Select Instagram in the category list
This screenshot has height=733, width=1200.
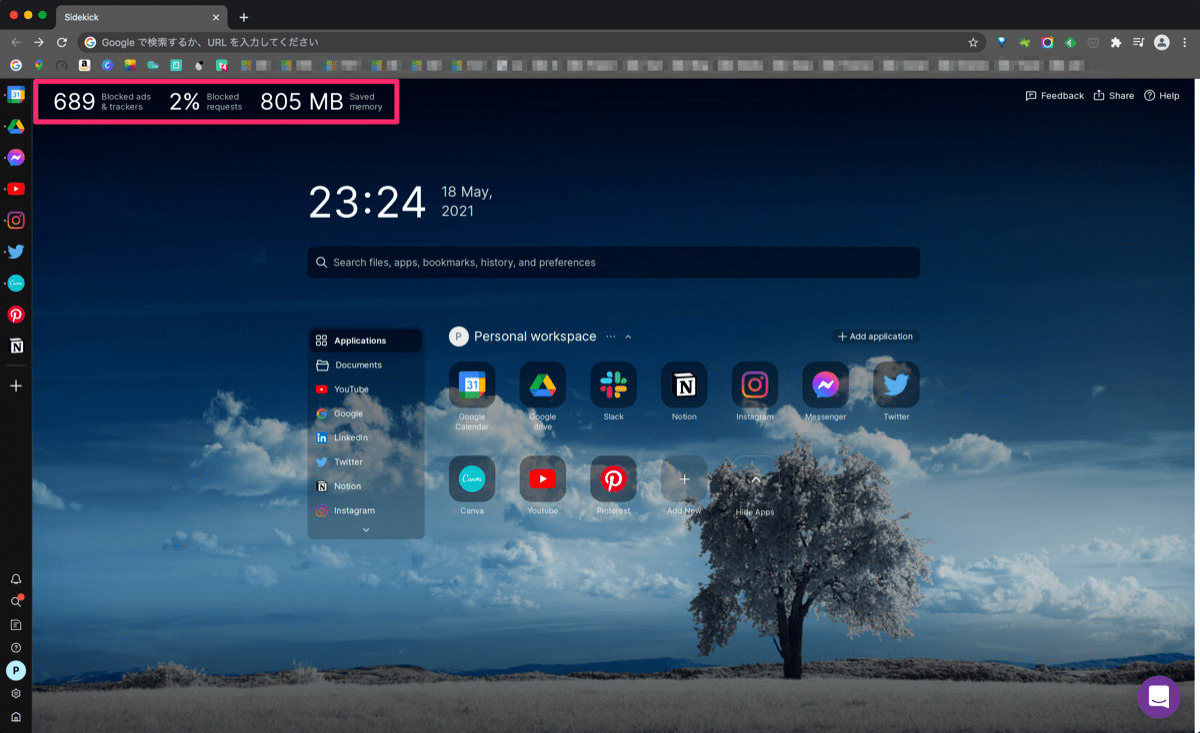366,510
